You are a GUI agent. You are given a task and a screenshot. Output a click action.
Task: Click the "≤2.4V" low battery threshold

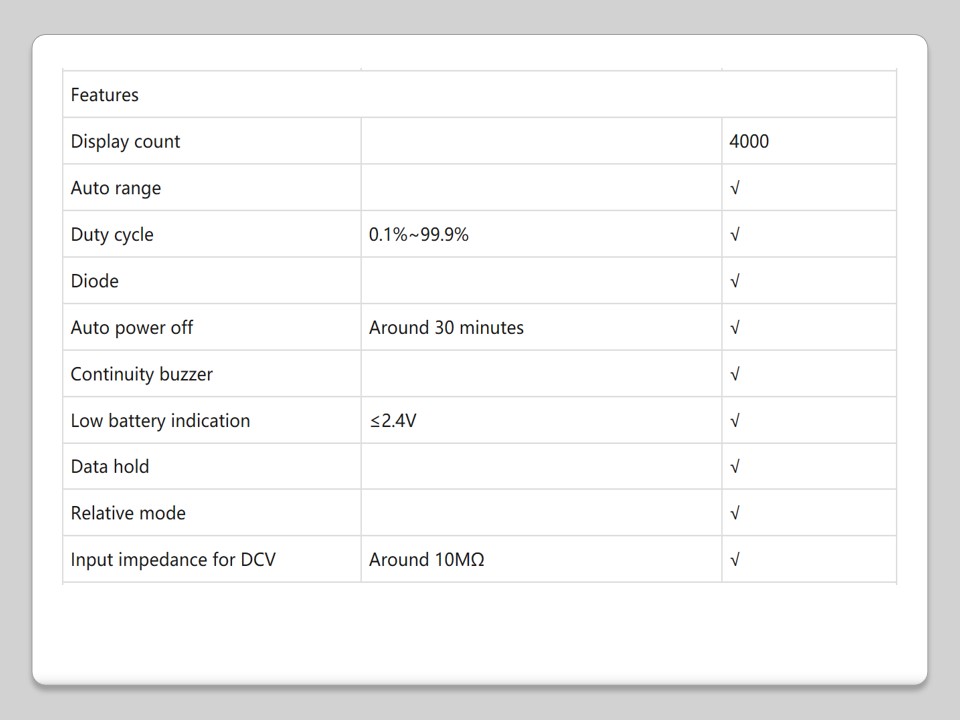[393, 420]
